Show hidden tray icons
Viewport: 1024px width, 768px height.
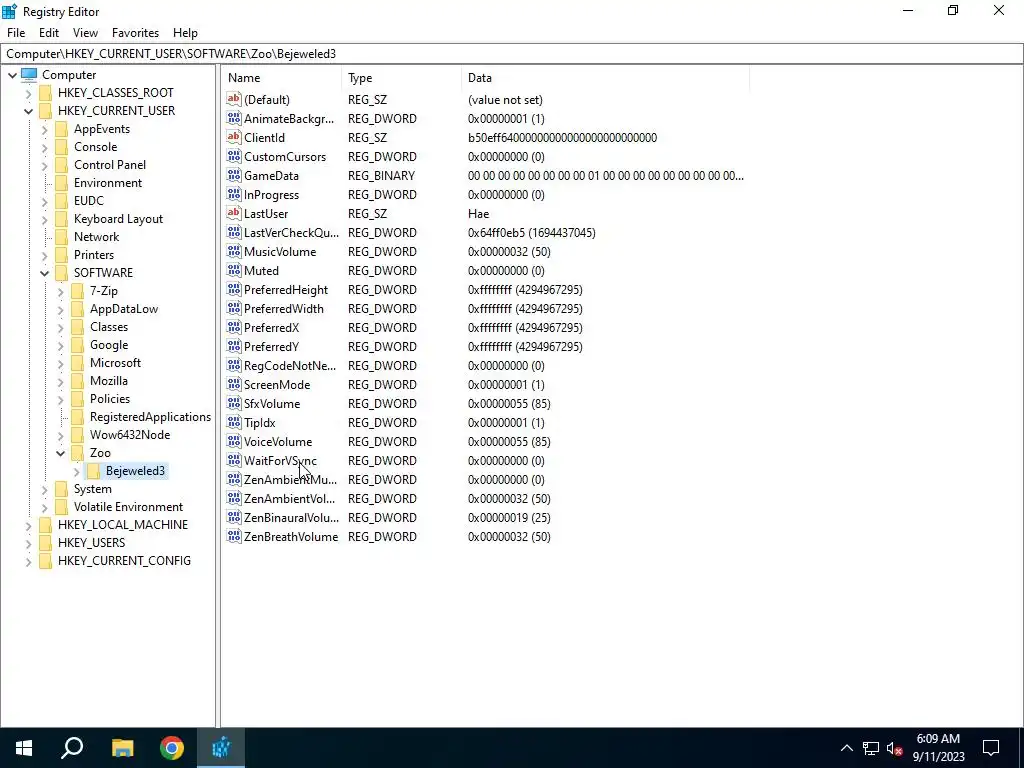tap(846, 748)
